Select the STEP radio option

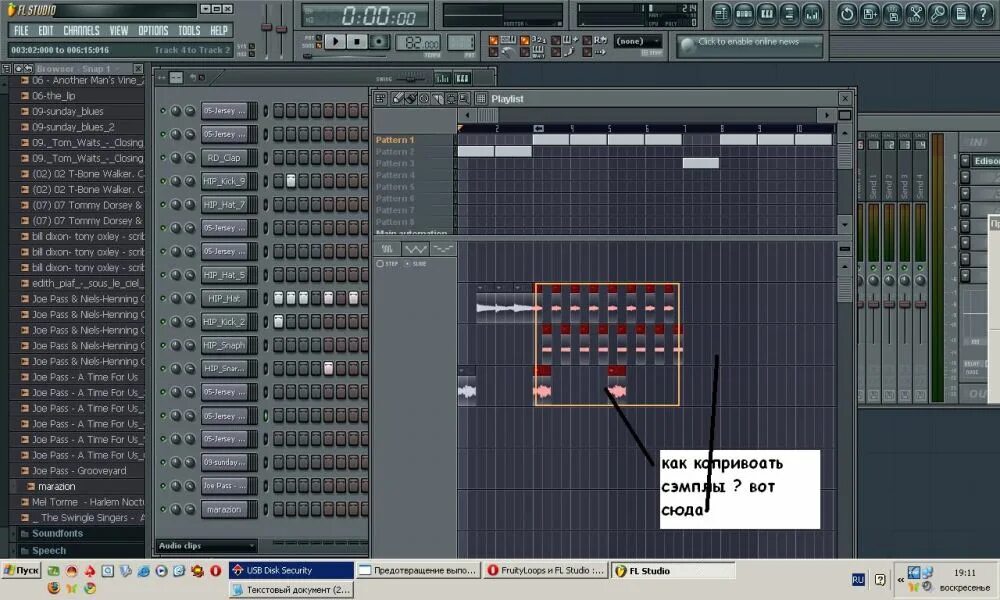point(380,263)
